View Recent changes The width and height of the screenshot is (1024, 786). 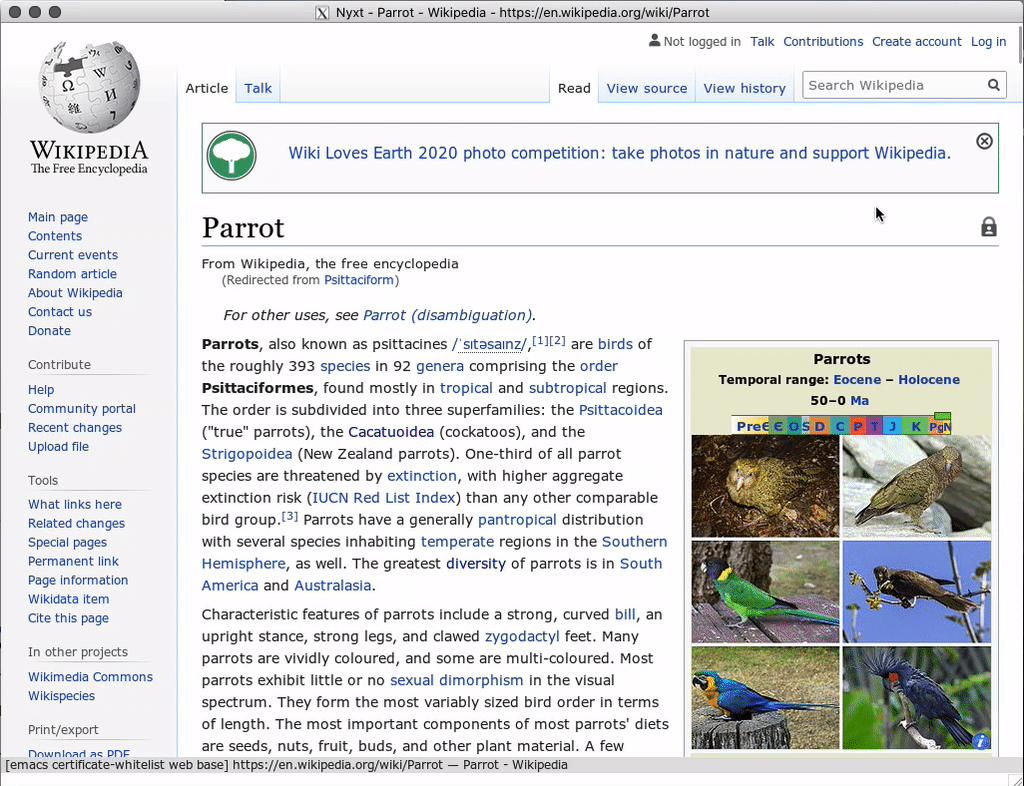(x=74, y=427)
